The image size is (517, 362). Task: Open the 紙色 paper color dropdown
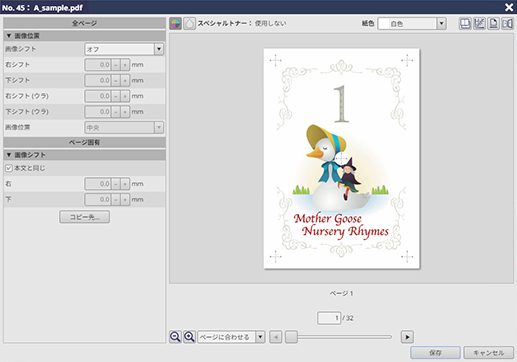click(412, 24)
